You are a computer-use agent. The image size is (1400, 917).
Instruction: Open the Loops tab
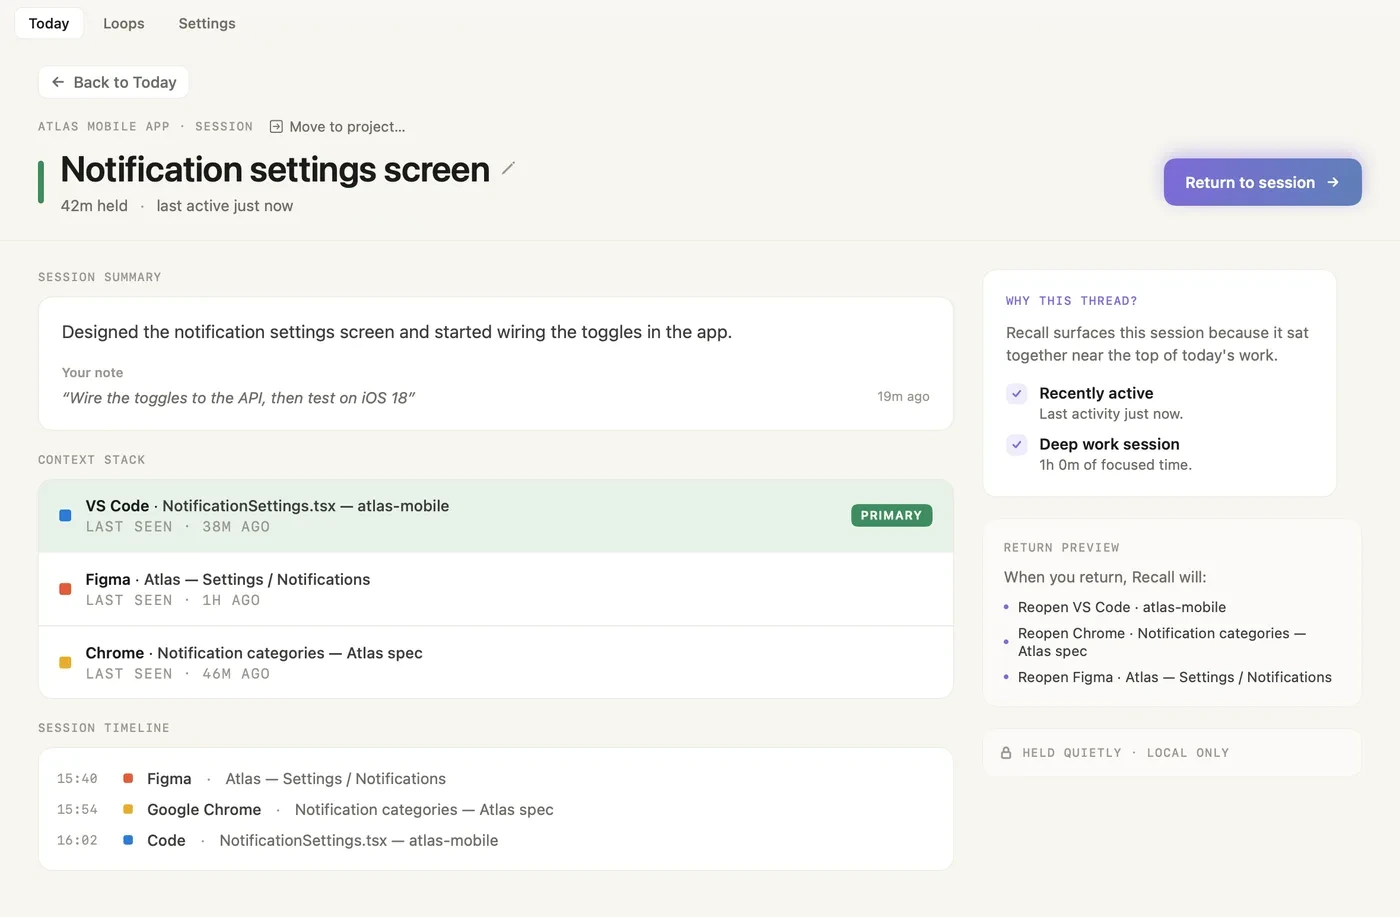[x=124, y=23]
